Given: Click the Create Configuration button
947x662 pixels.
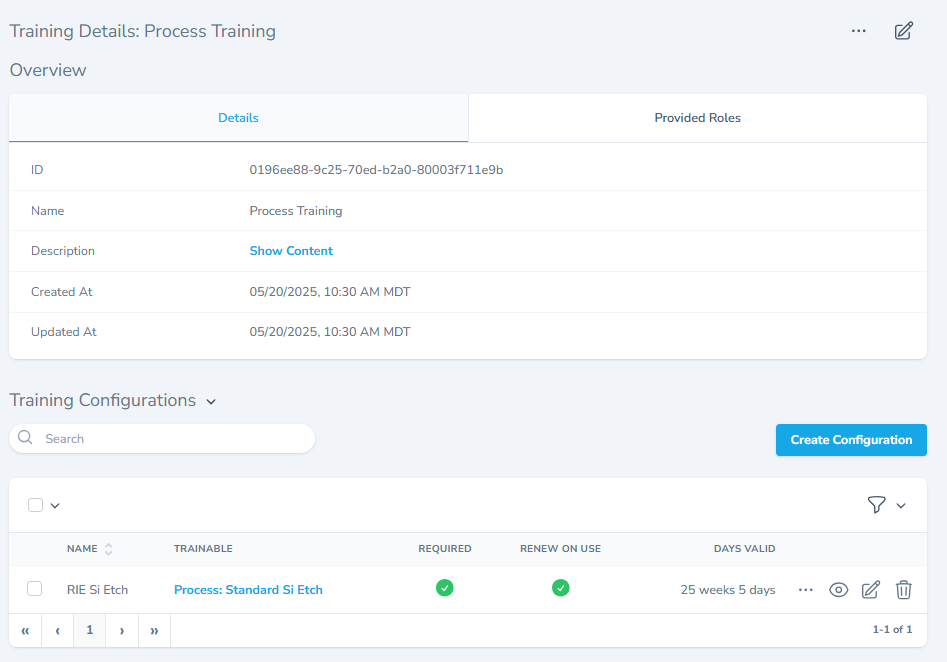Looking at the screenshot, I should pos(851,440).
